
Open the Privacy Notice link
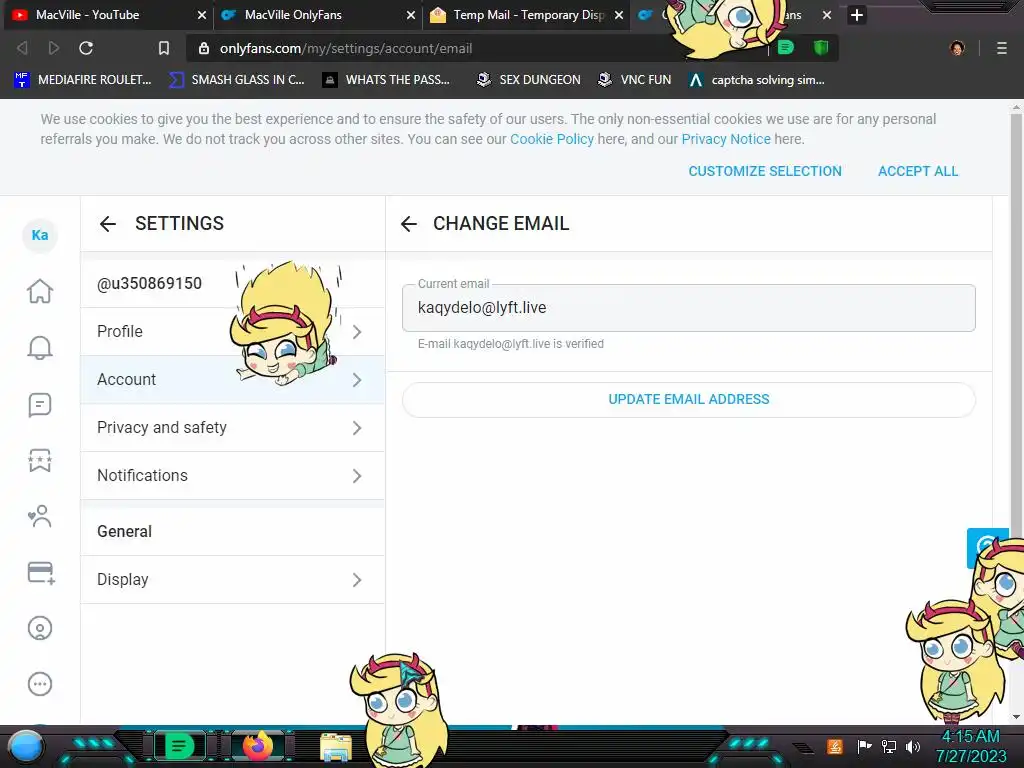tap(726, 139)
